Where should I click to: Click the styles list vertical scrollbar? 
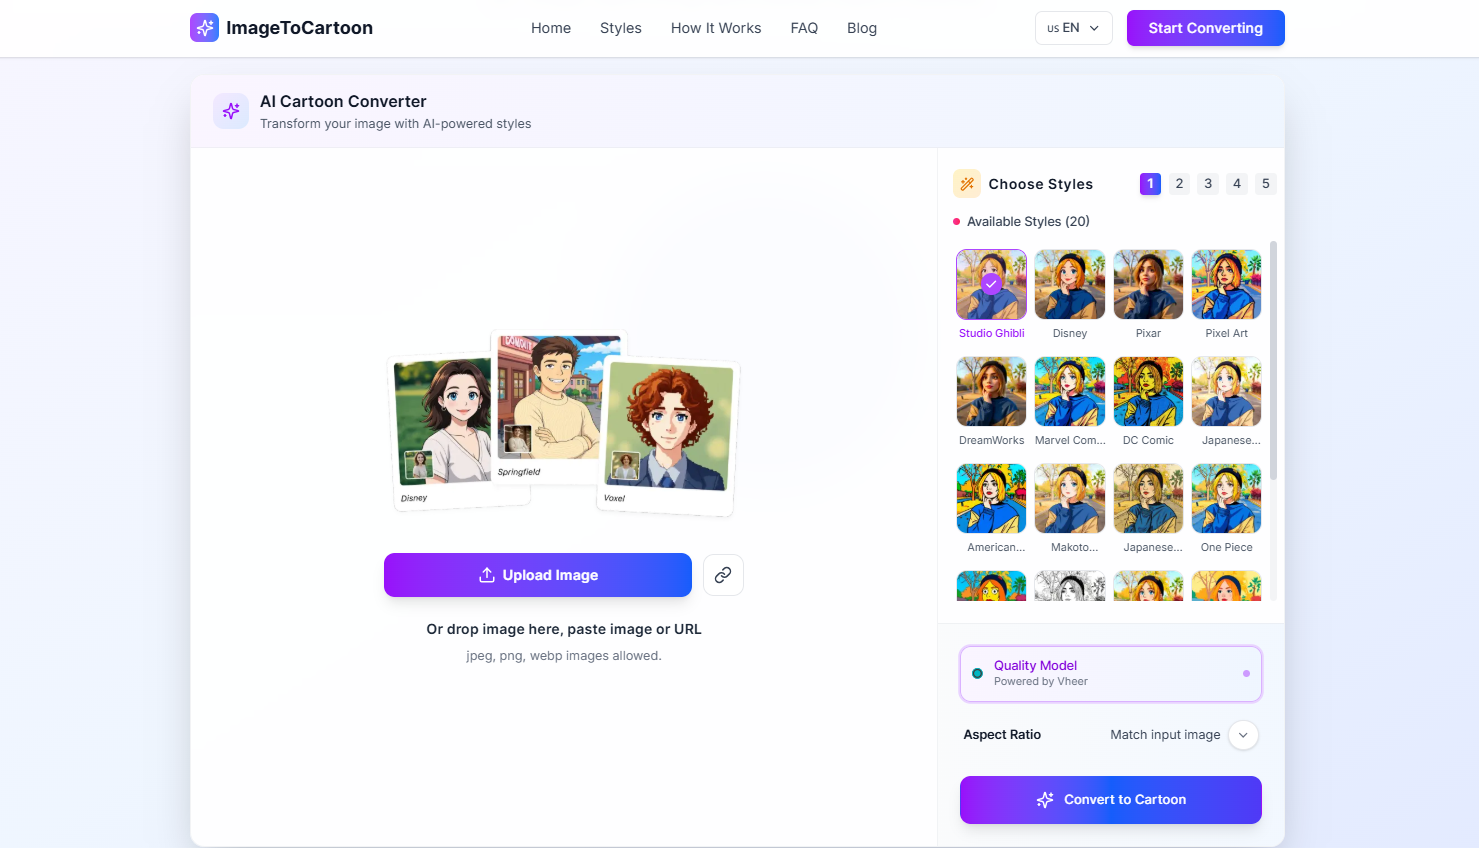click(1273, 360)
